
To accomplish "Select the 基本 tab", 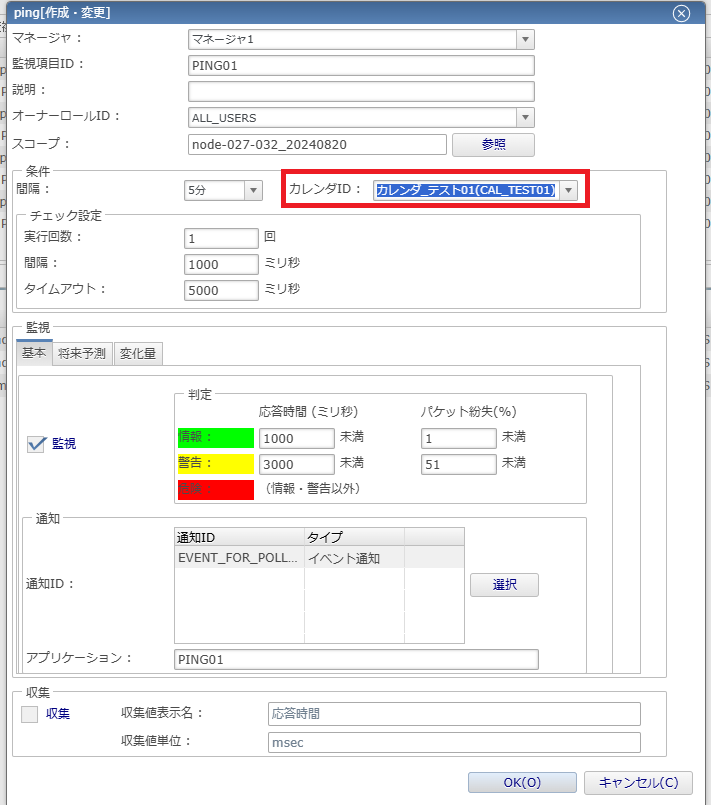I will [x=34, y=353].
